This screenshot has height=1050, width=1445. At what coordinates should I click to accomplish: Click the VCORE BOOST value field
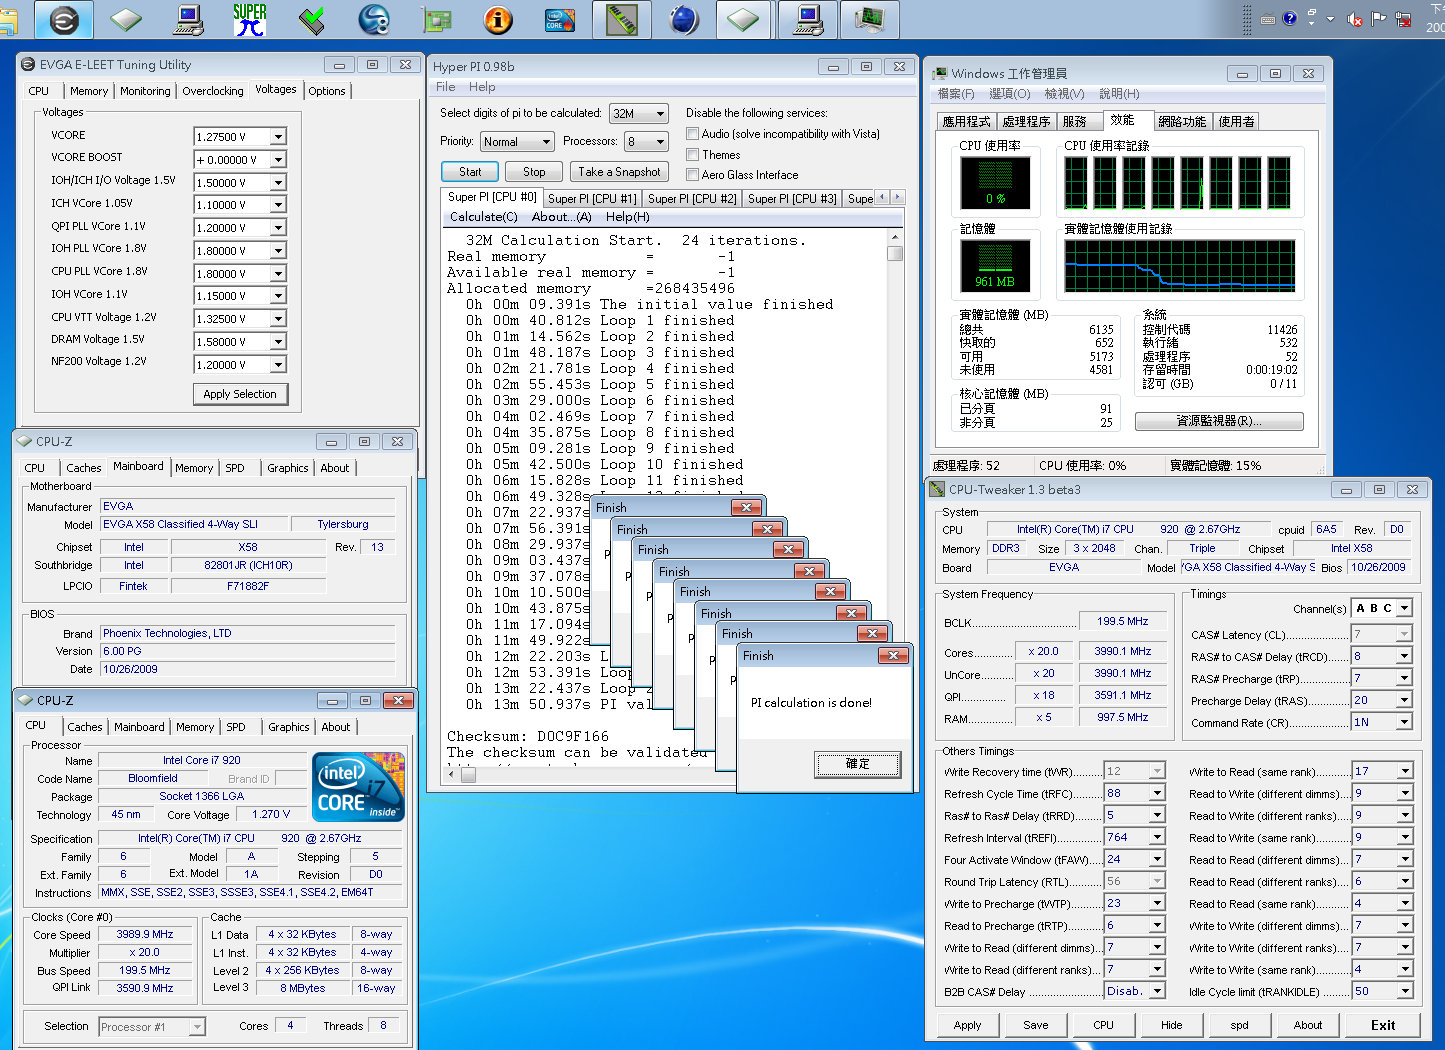point(232,160)
